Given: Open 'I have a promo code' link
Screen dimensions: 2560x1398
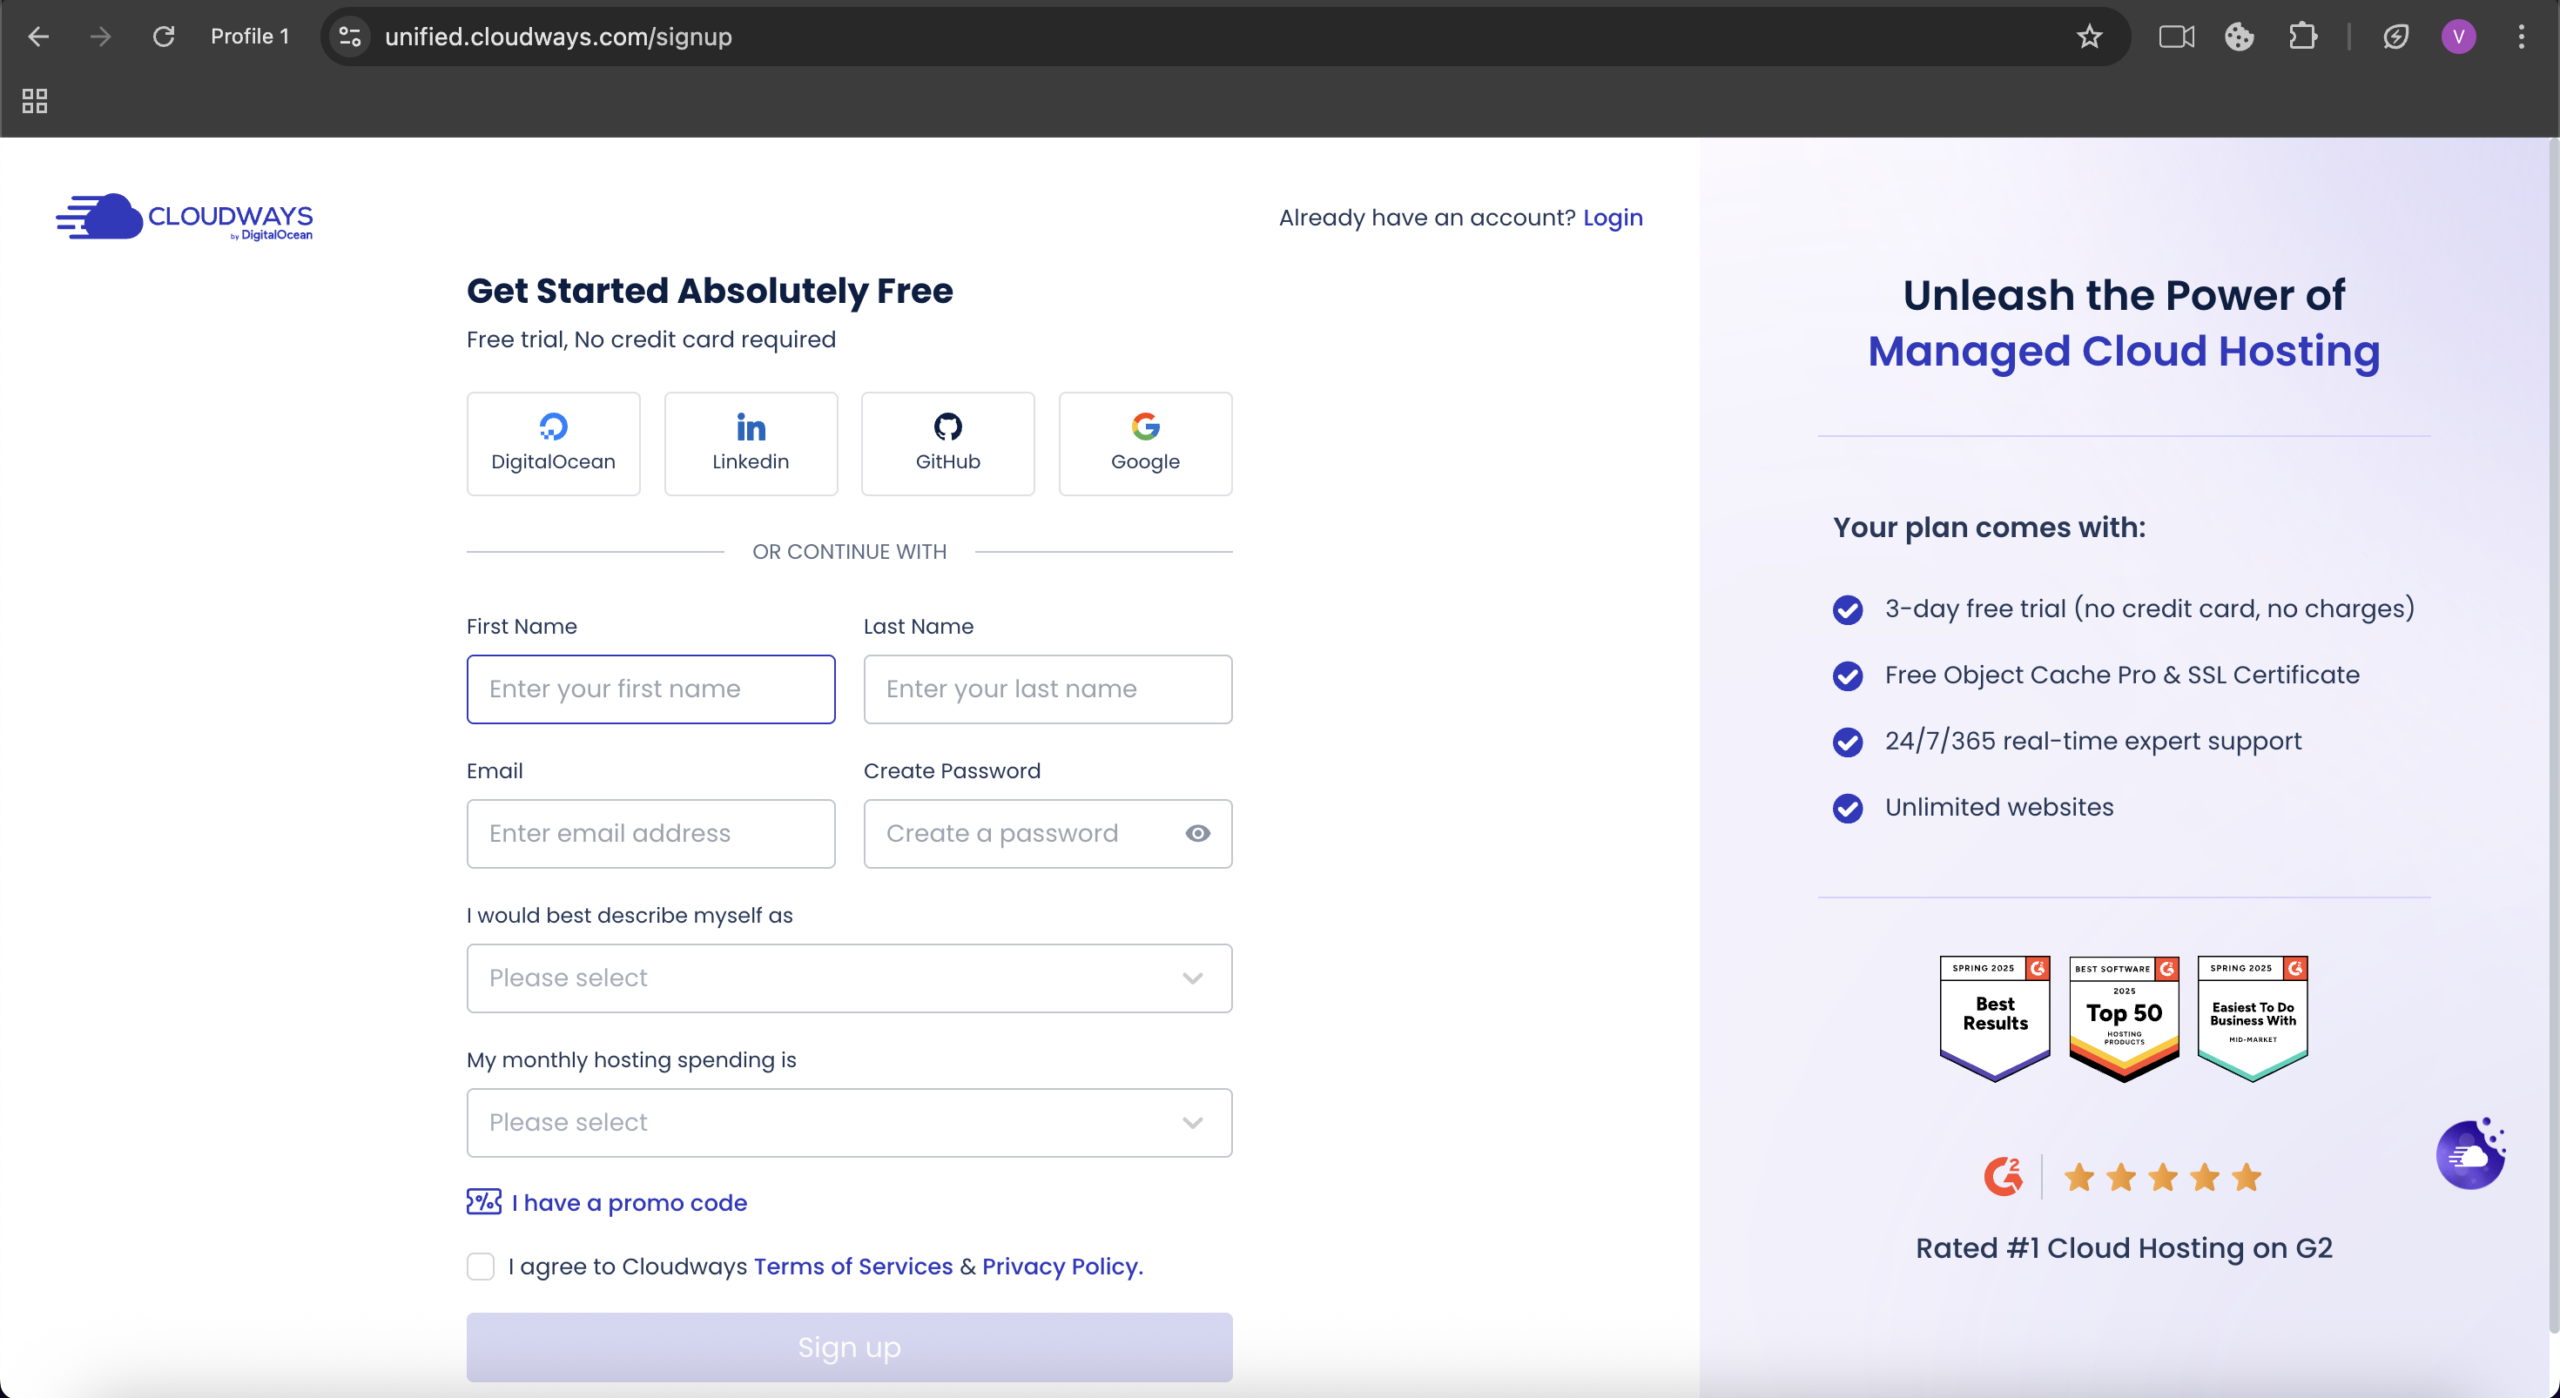Looking at the screenshot, I should coord(629,1202).
